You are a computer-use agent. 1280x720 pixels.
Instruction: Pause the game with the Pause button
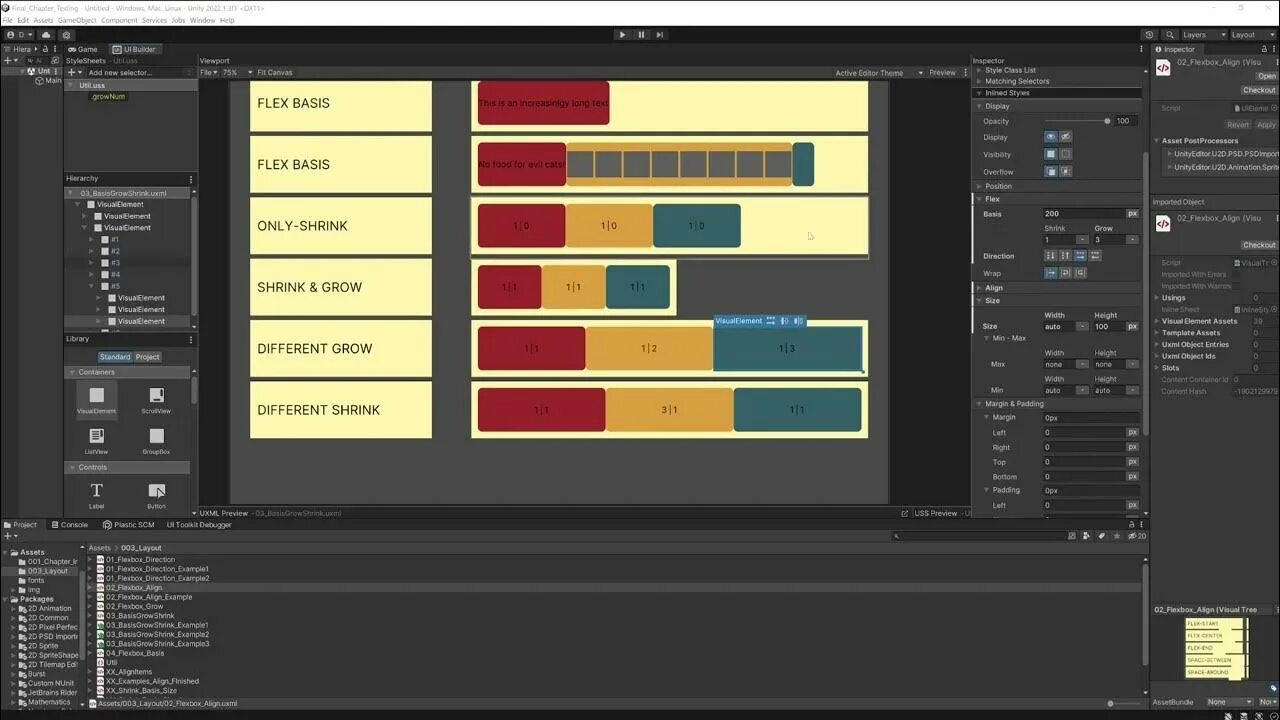click(x=641, y=35)
